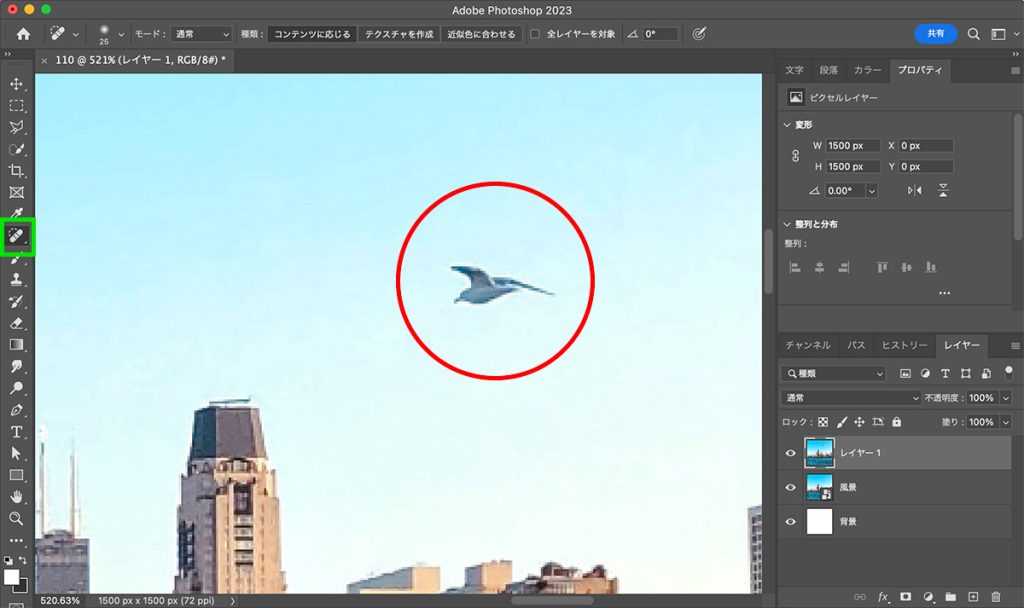
Task: Collapse the 変形 section in Properties
Action: (789, 124)
